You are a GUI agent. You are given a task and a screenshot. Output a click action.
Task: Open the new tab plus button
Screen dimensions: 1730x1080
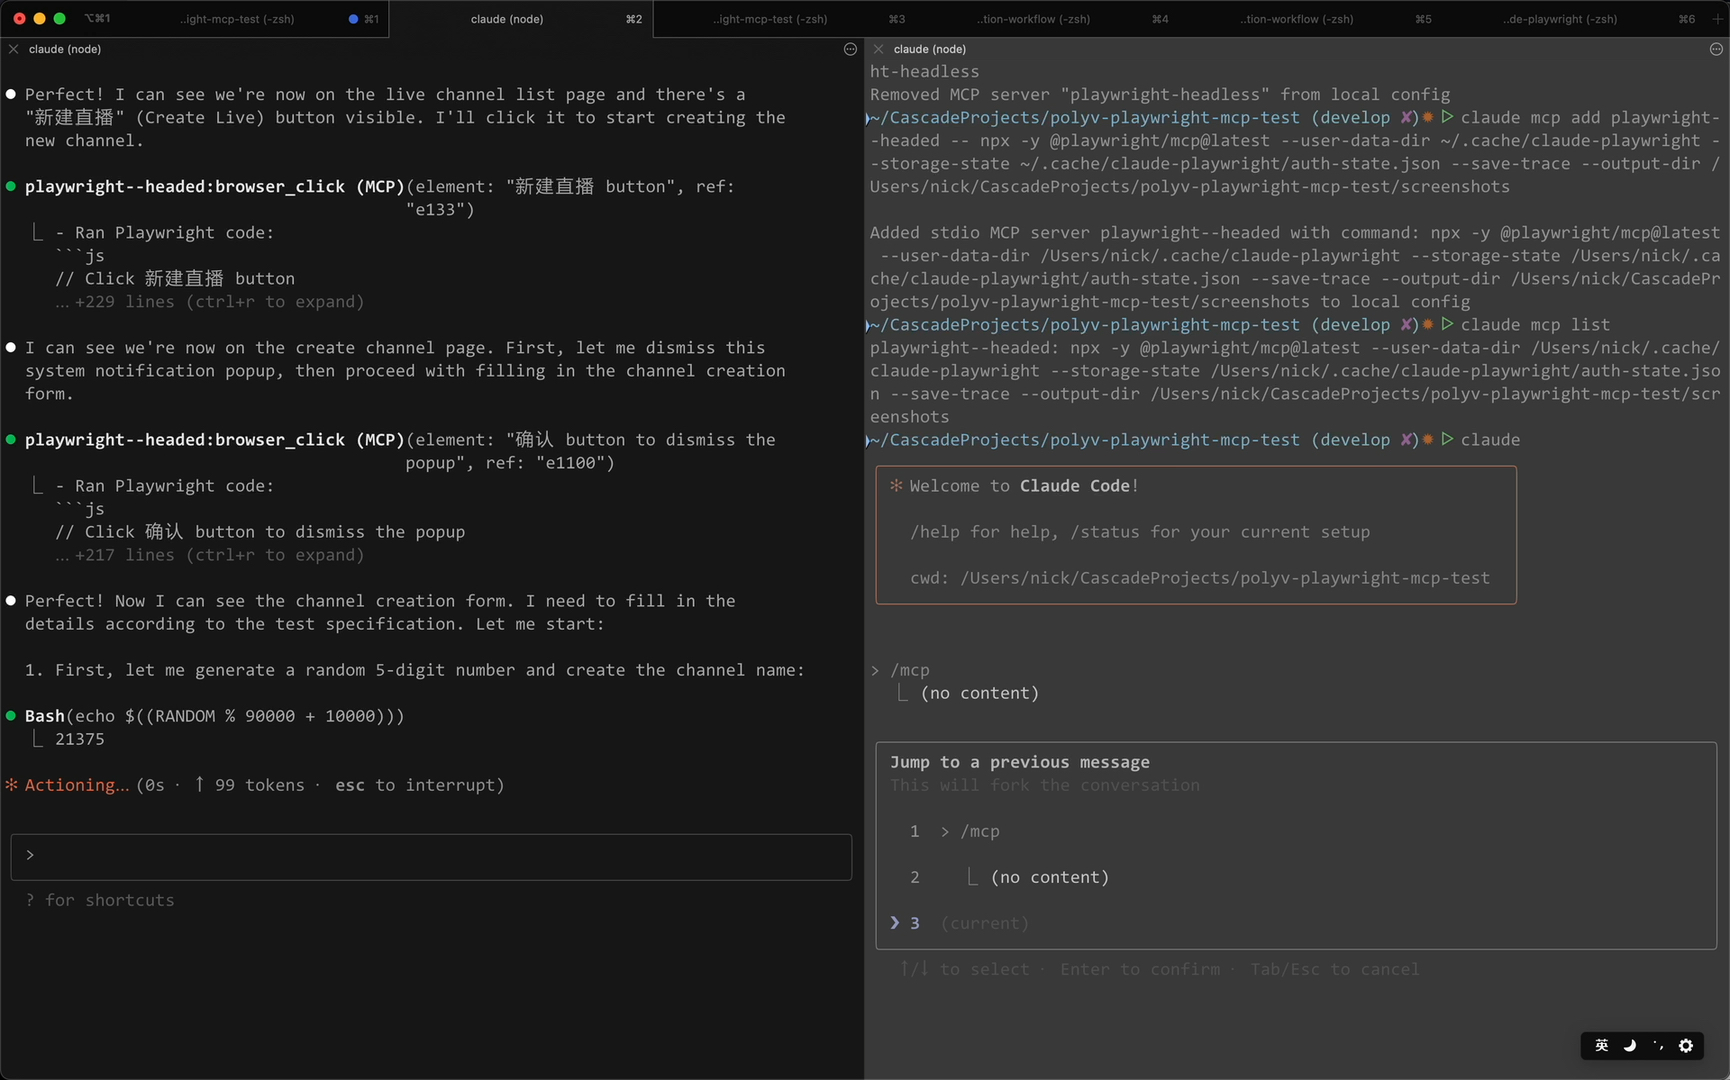(x=1717, y=19)
